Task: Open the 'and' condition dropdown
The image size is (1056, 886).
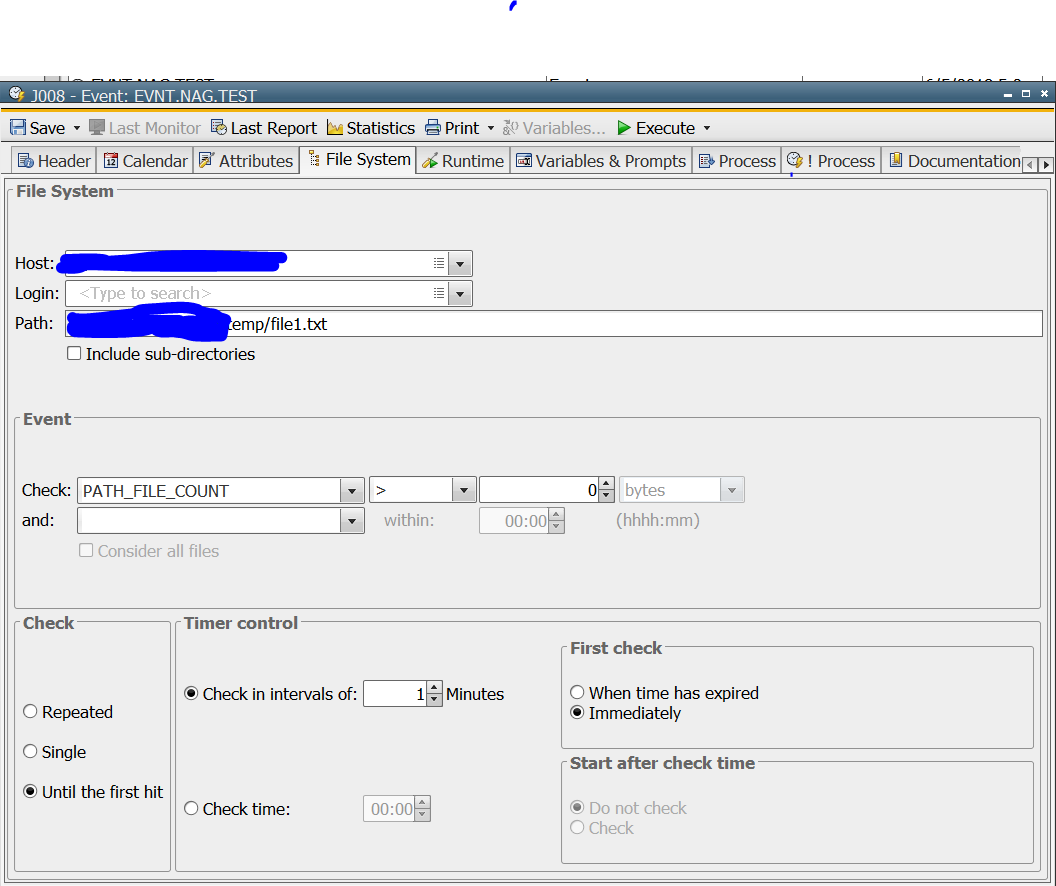Action: pyautogui.click(x=352, y=520)
